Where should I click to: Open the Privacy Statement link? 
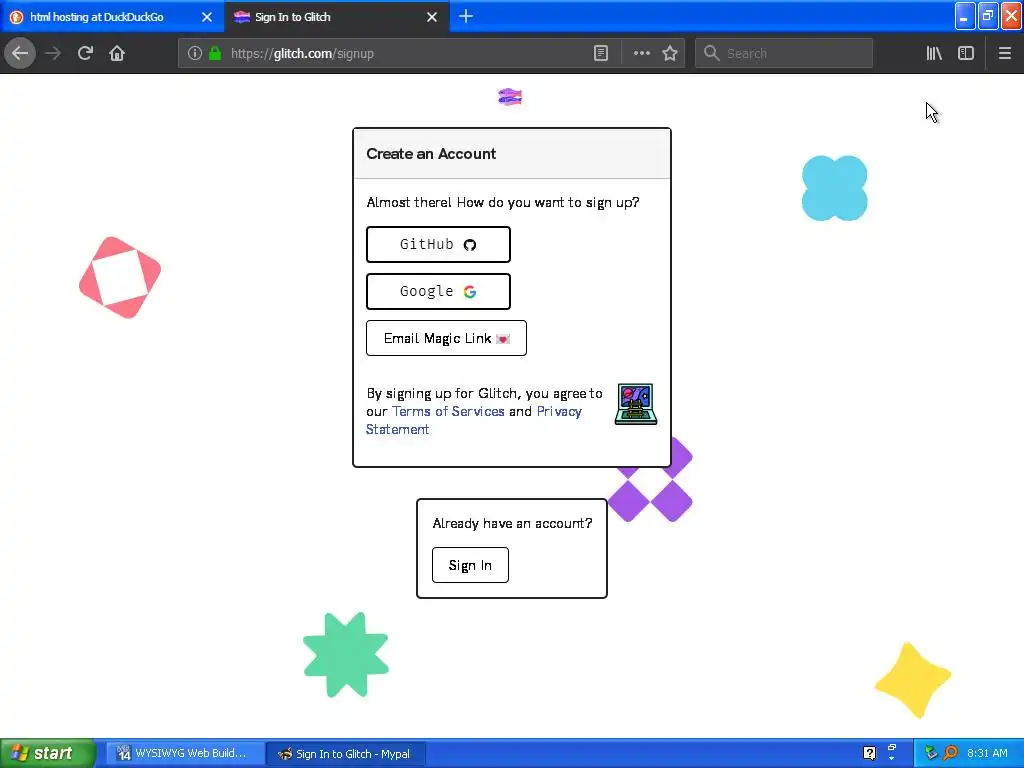tap(473, 421)
